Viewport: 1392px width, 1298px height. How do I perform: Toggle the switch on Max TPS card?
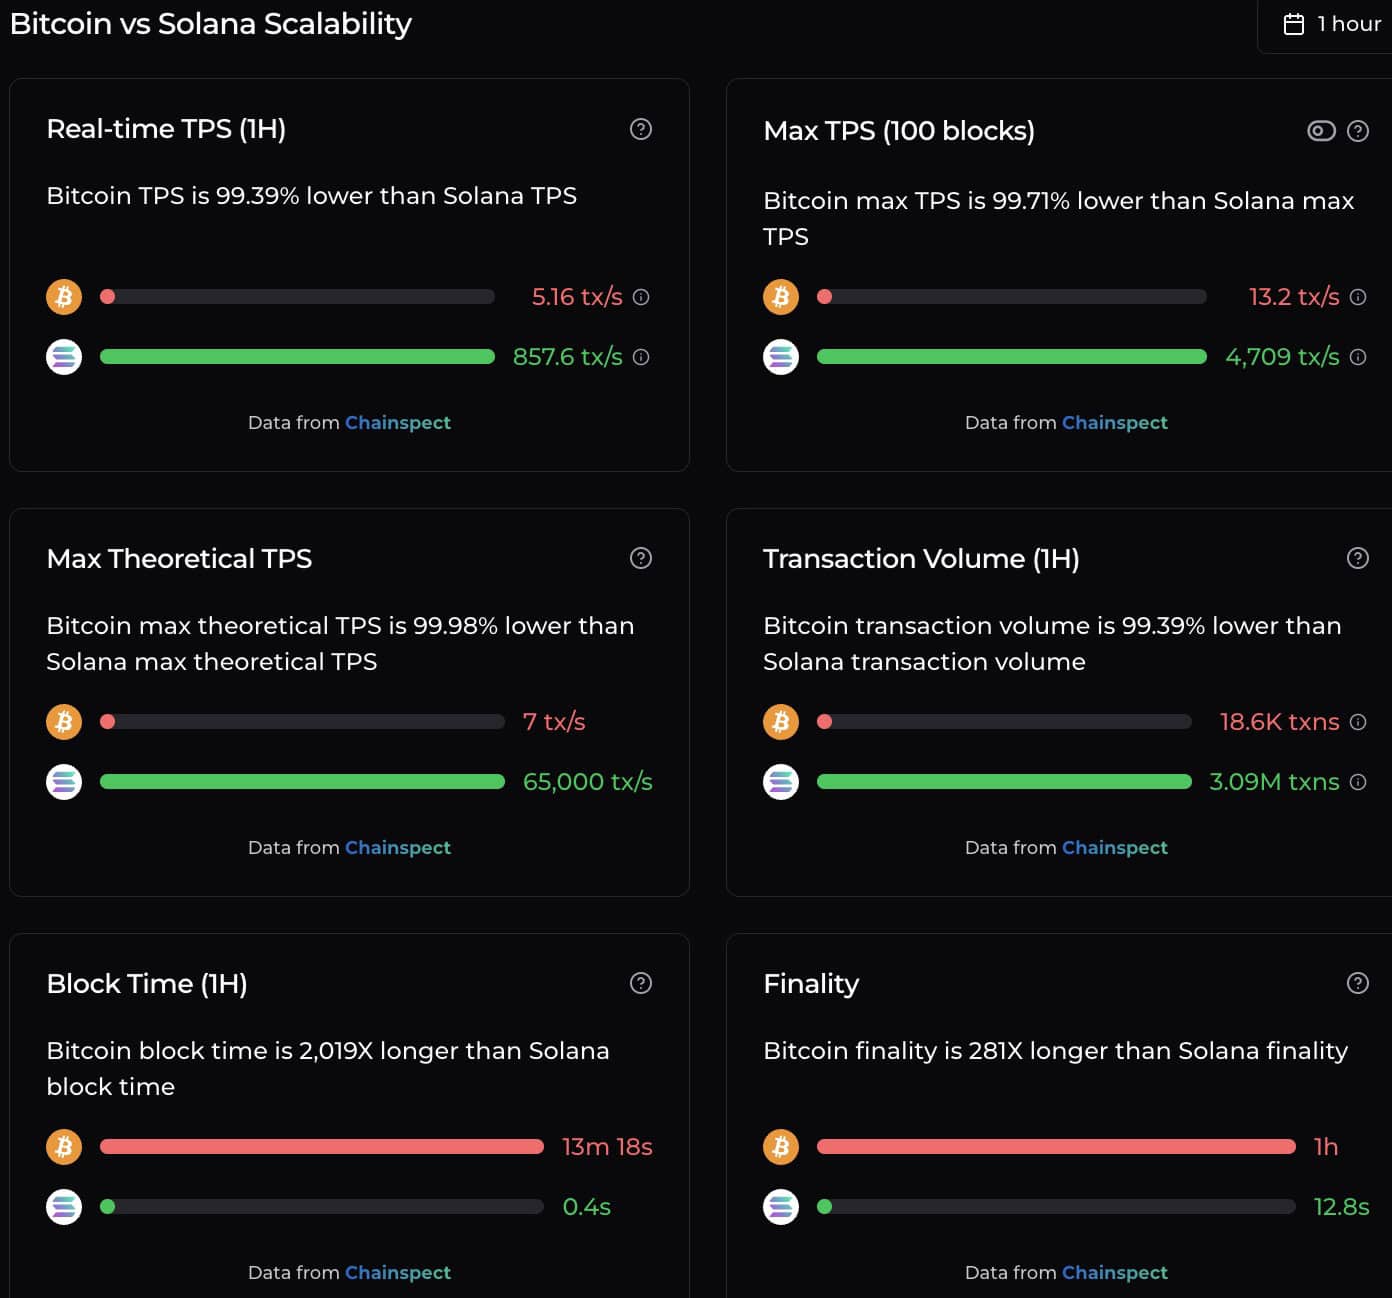pyautogui.click(x=1321, y=131)
